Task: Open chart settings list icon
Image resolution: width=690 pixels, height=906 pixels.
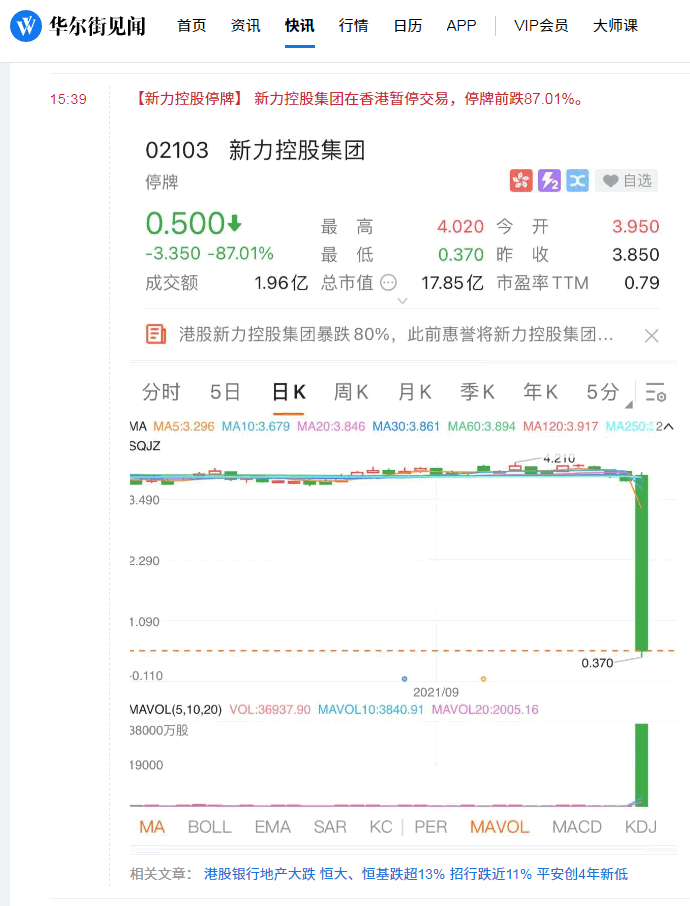Action: (x=656, y=392)
